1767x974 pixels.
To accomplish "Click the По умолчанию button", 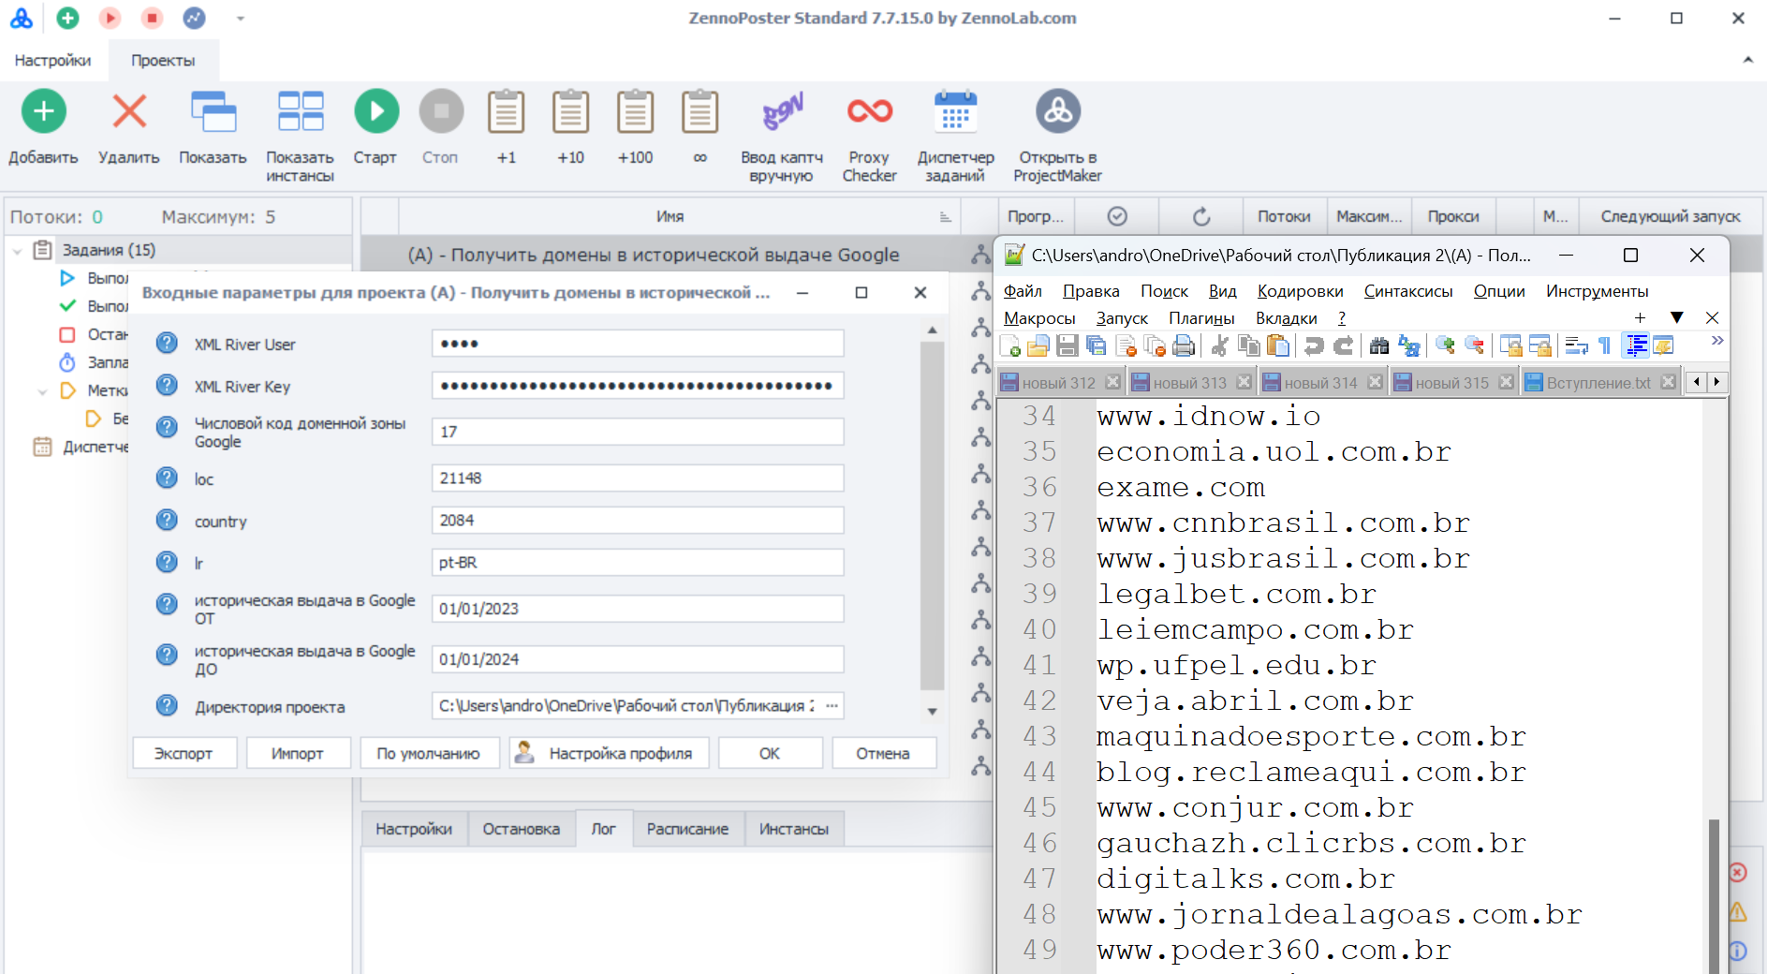I will [428, 753].
